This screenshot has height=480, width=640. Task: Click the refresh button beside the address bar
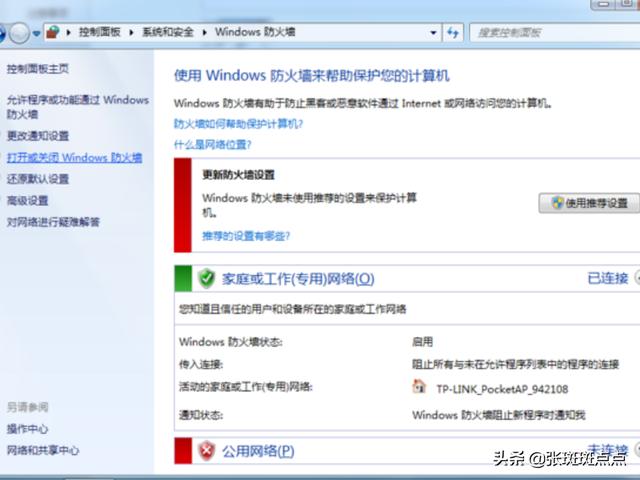(453, 33)
